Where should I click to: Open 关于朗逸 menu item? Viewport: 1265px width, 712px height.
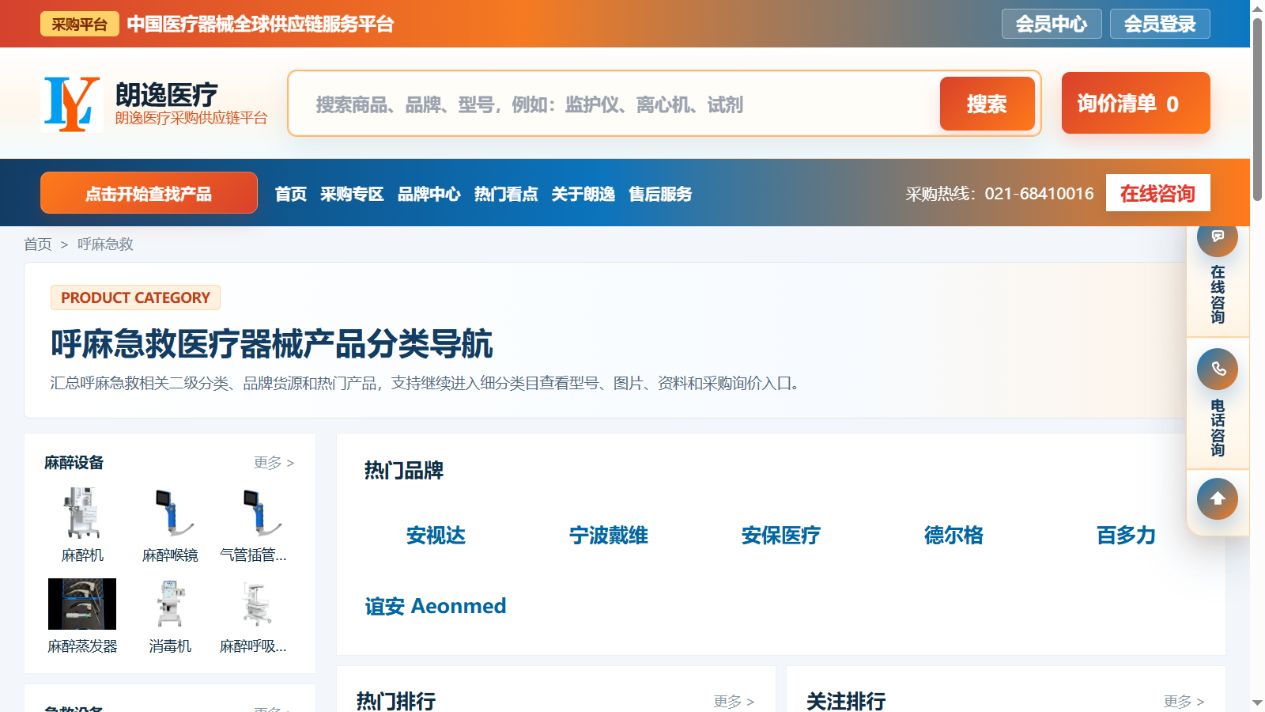pyautogui.click(x=583, y=194)
